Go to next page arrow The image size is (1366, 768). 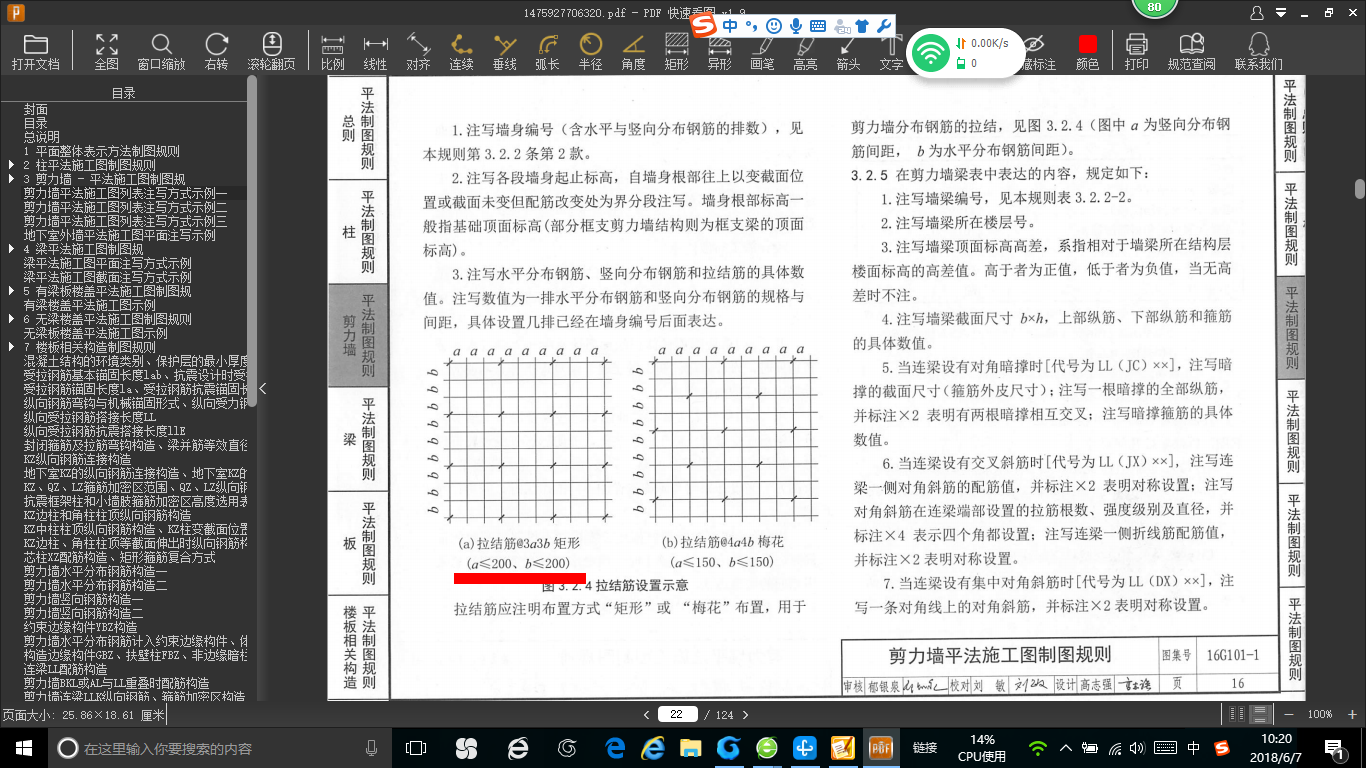[744, 714]
